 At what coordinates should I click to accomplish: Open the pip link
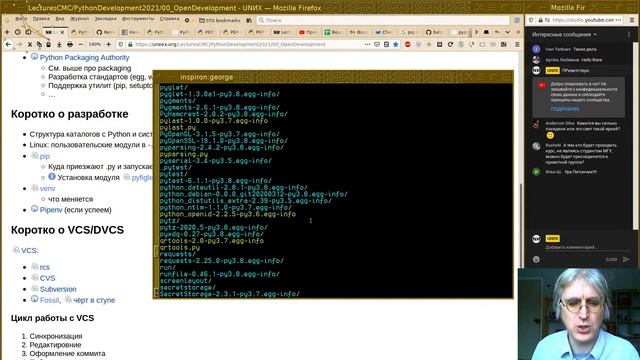[44, 156]
